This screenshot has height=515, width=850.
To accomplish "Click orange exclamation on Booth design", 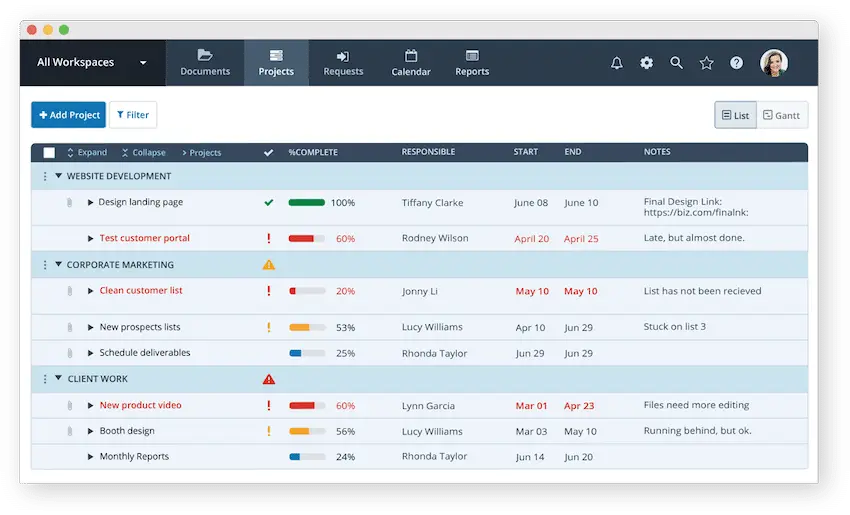I will (x=268, y=431).
